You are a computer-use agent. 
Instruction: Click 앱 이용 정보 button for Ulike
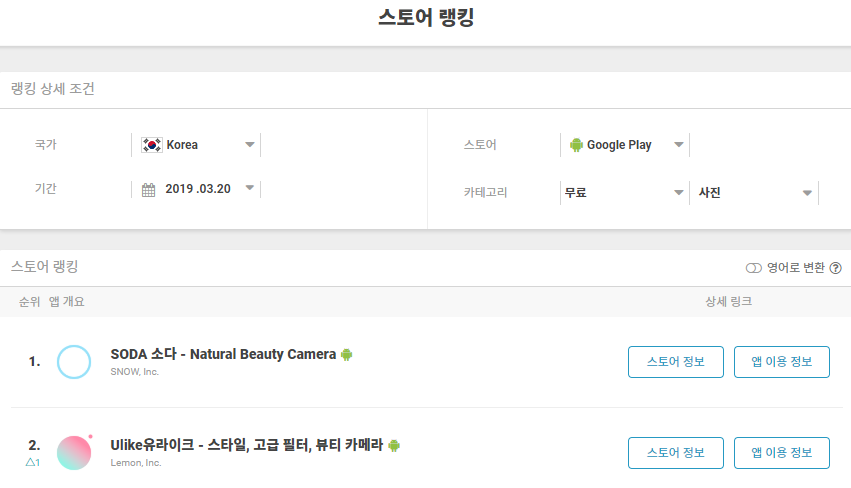(x=782, y=453)
